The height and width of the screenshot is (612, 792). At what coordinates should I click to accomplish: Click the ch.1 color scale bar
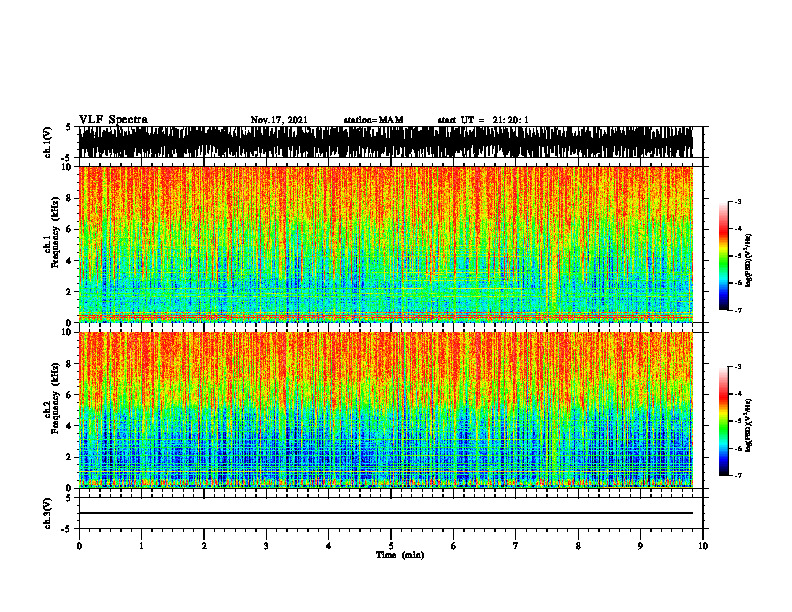(723, 256)
